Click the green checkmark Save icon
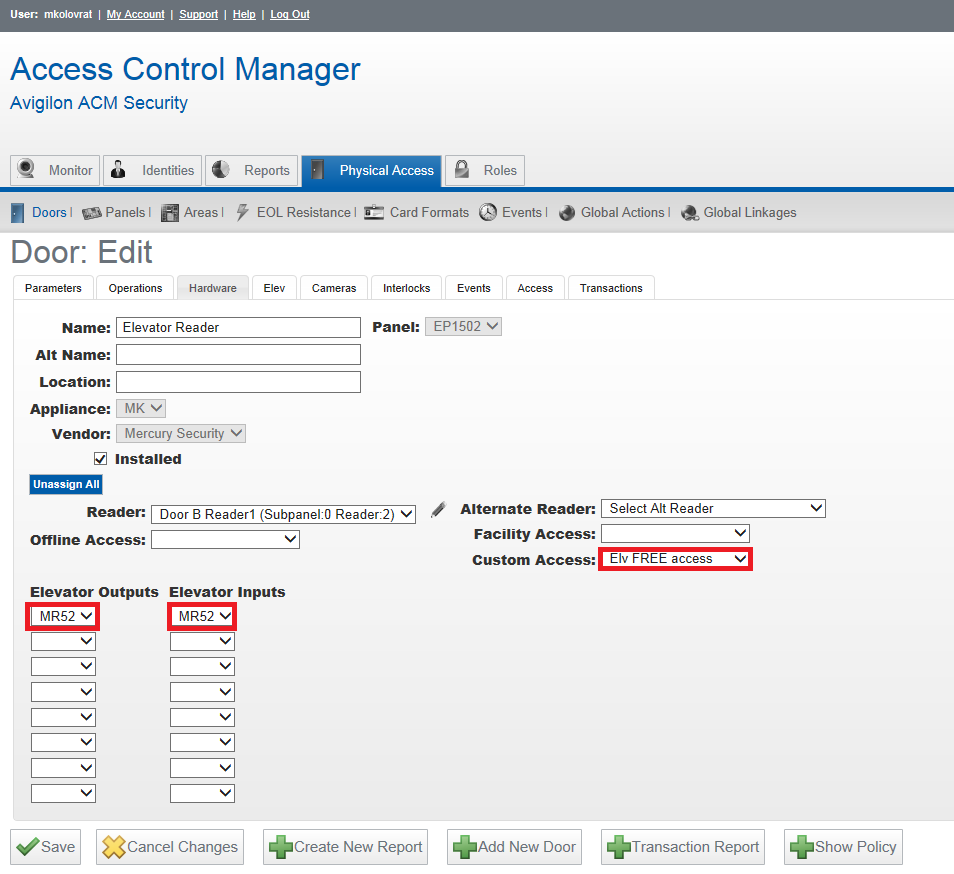Screen dimensions: 954x874 [x=27, y=846]
